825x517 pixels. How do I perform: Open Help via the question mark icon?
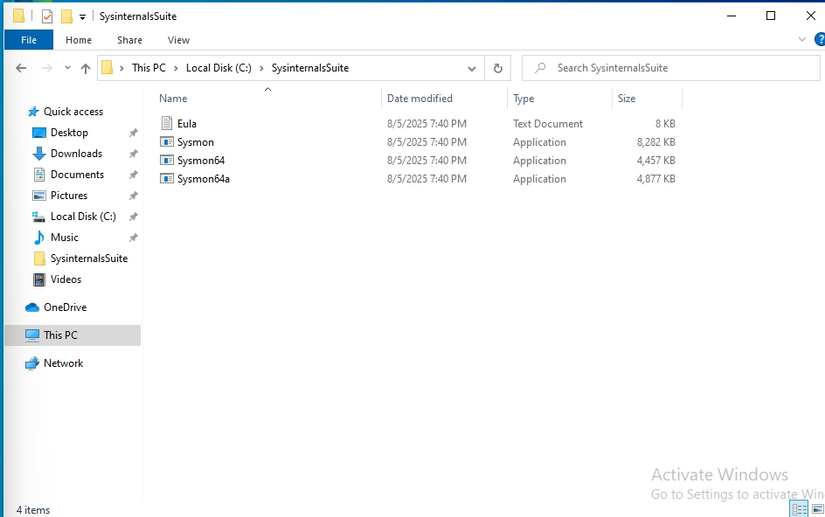(819, 39)
